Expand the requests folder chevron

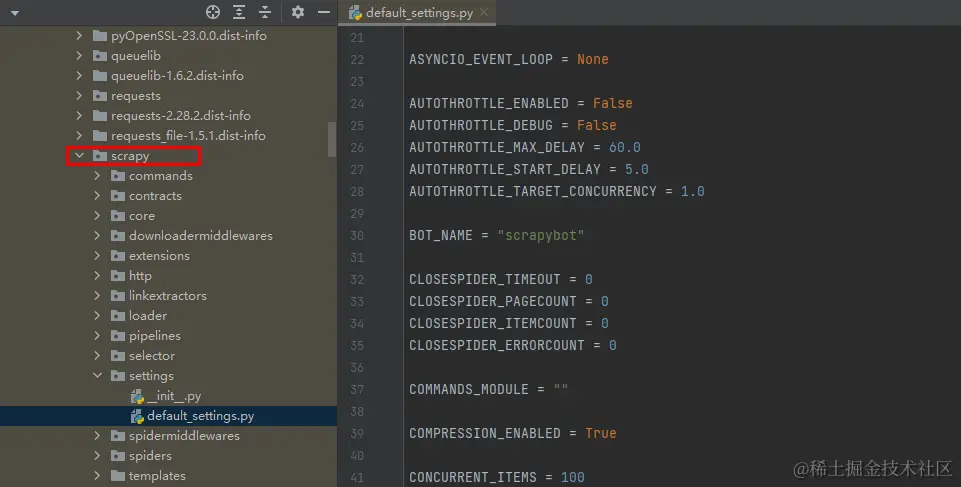pos(79,96)
